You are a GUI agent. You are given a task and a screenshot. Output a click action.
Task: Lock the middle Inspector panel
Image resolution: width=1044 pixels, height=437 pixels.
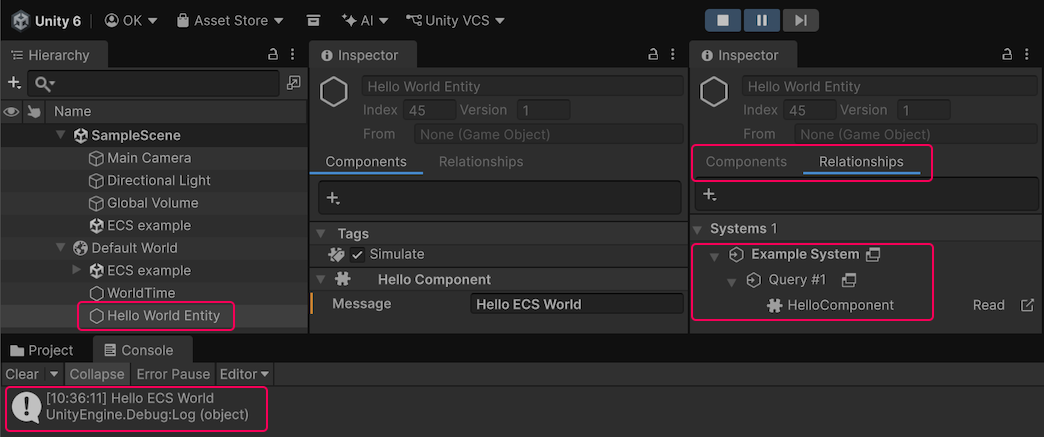coord(653,55)
